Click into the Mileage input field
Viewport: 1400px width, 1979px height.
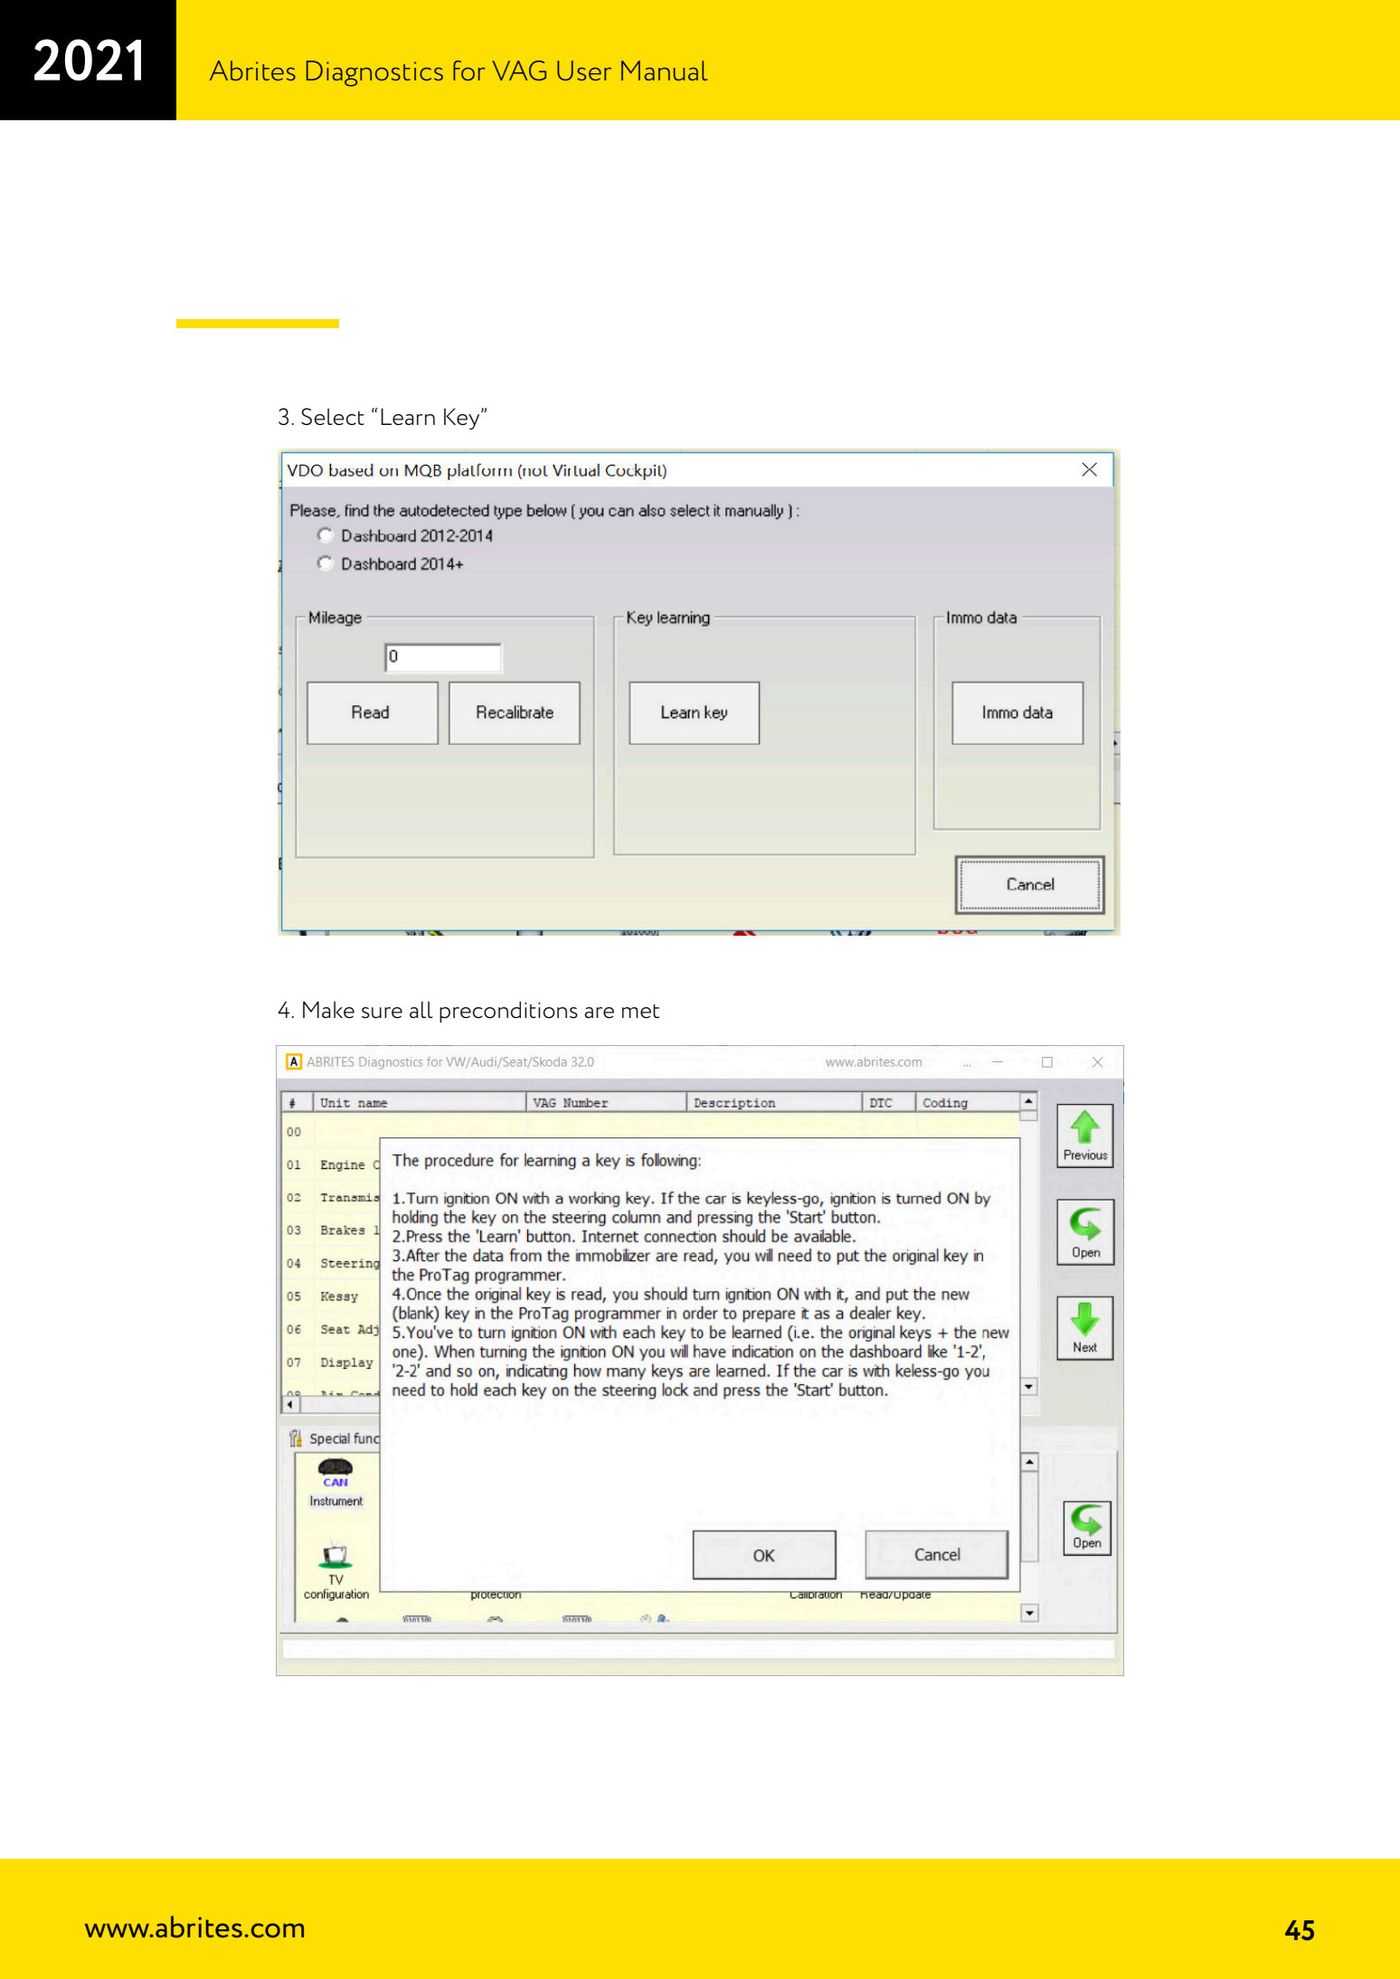click(443, 657)
